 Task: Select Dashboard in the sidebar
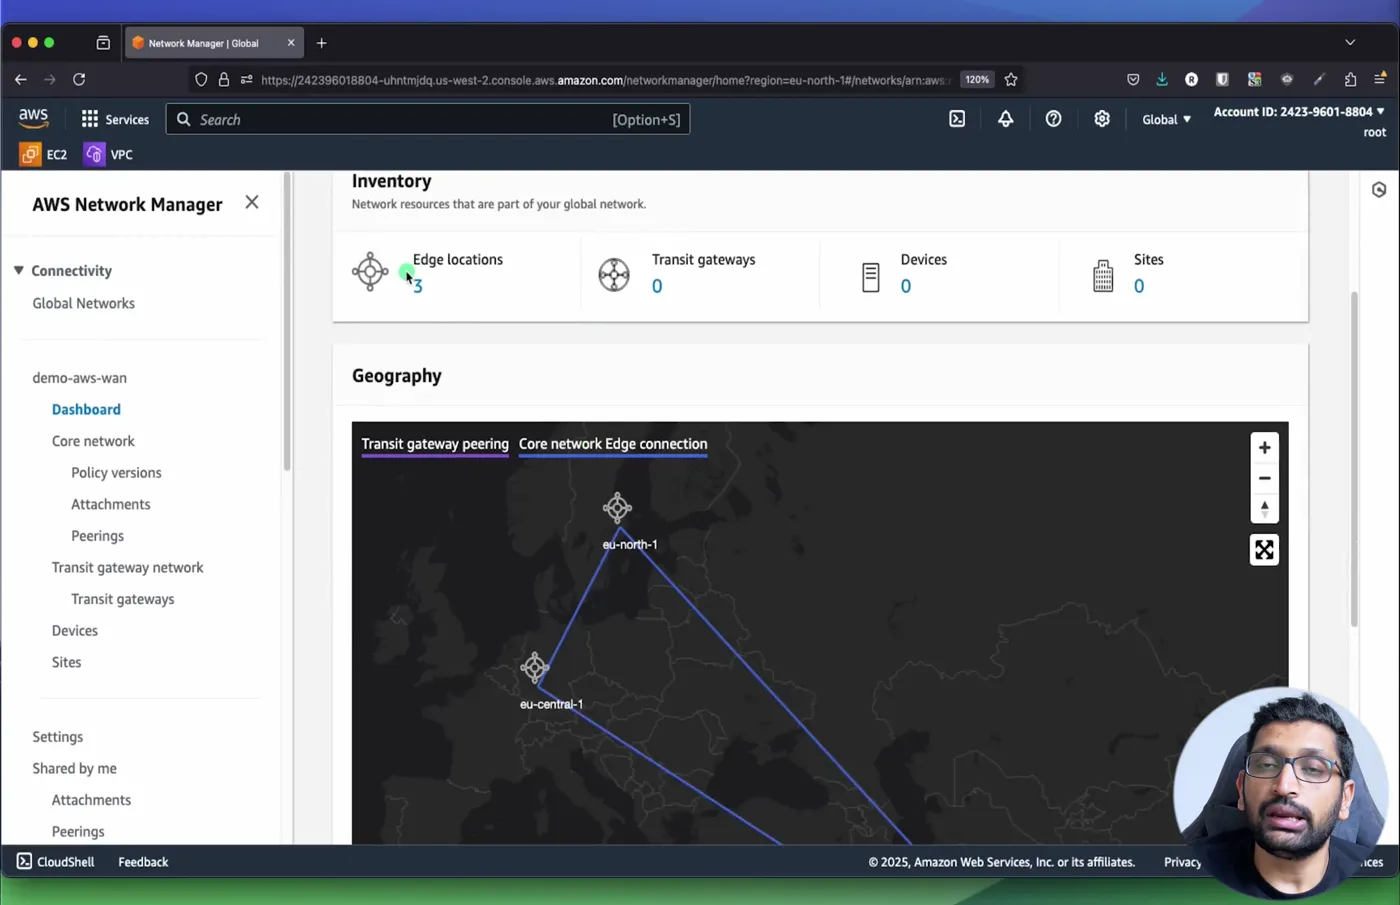[x=86, y=409]
